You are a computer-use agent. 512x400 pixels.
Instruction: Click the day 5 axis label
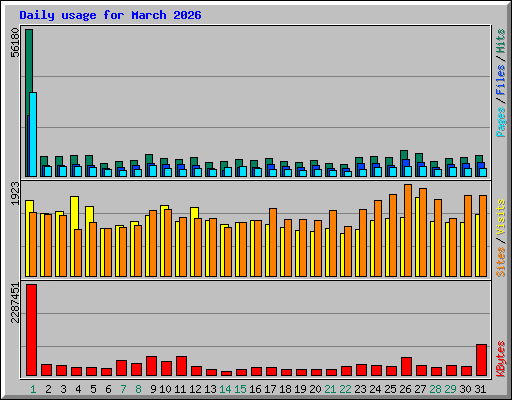[x=93, y=389]
